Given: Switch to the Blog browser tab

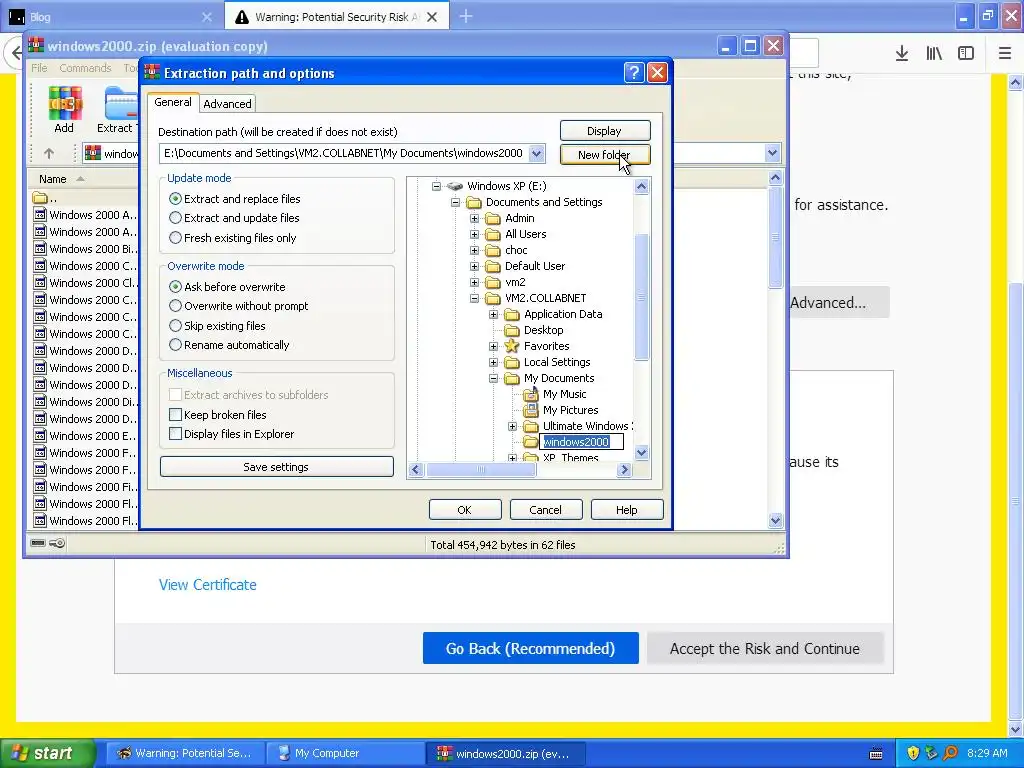Looking at the screenshot, I should [111, 17].
